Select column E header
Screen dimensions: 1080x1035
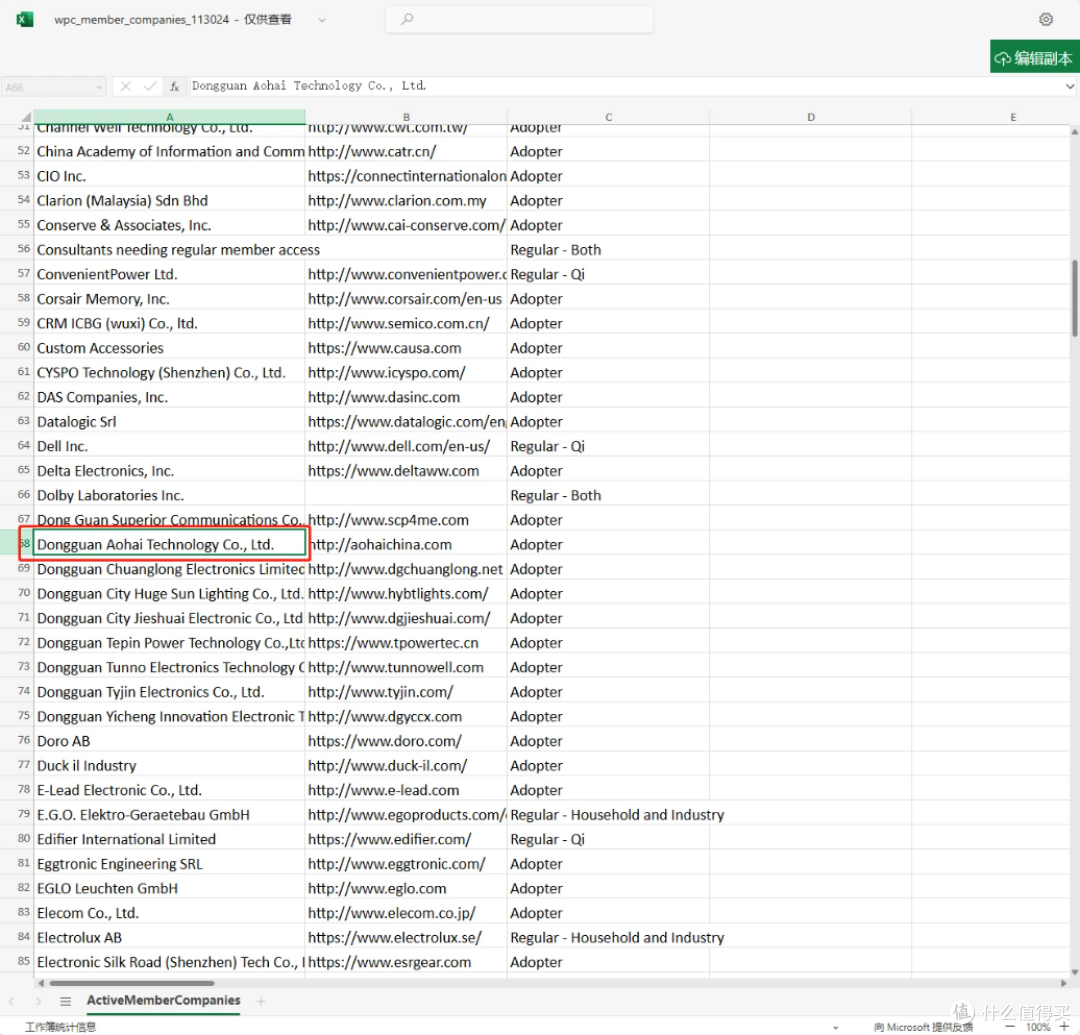[1012, 117]
